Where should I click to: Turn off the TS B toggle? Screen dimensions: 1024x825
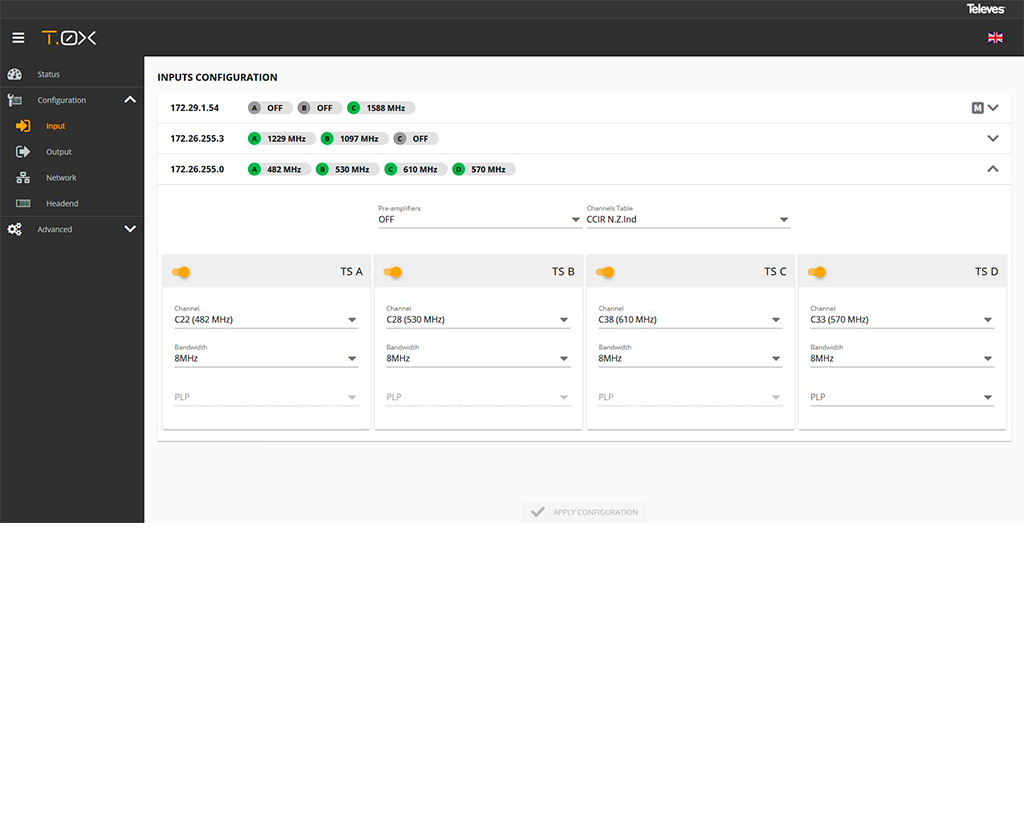pos(393,272)
